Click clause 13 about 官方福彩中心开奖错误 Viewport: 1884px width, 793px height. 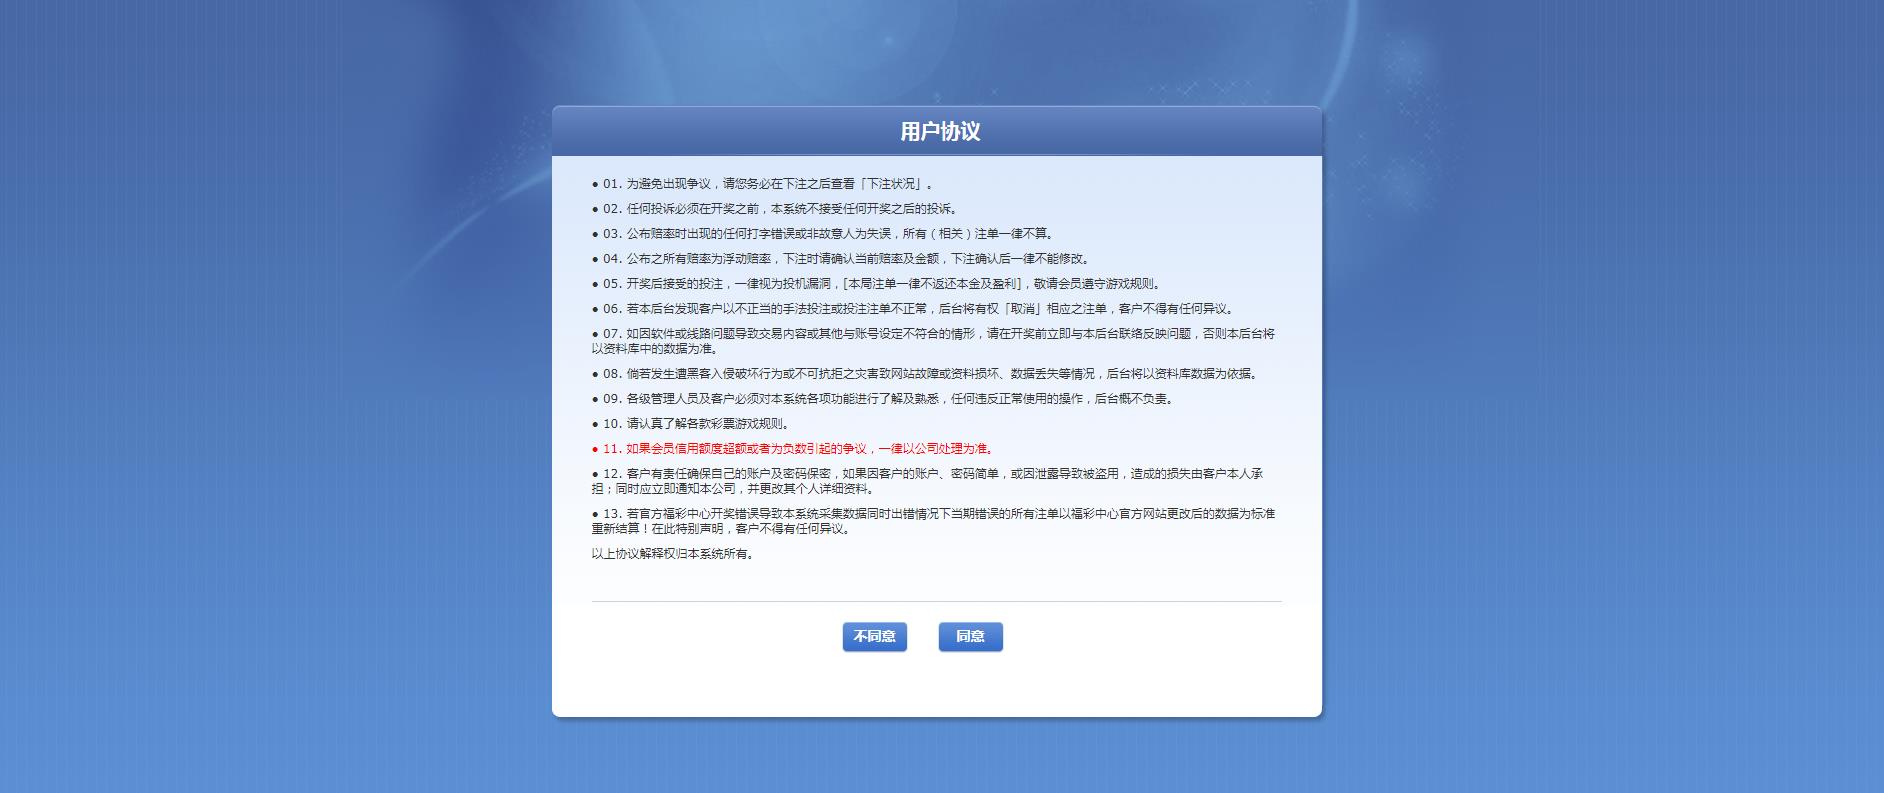(933, 521)
